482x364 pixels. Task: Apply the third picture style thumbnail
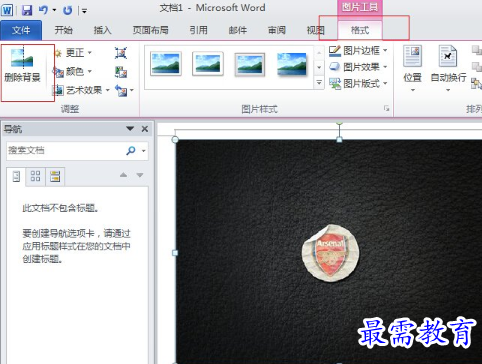coord(250,64)
